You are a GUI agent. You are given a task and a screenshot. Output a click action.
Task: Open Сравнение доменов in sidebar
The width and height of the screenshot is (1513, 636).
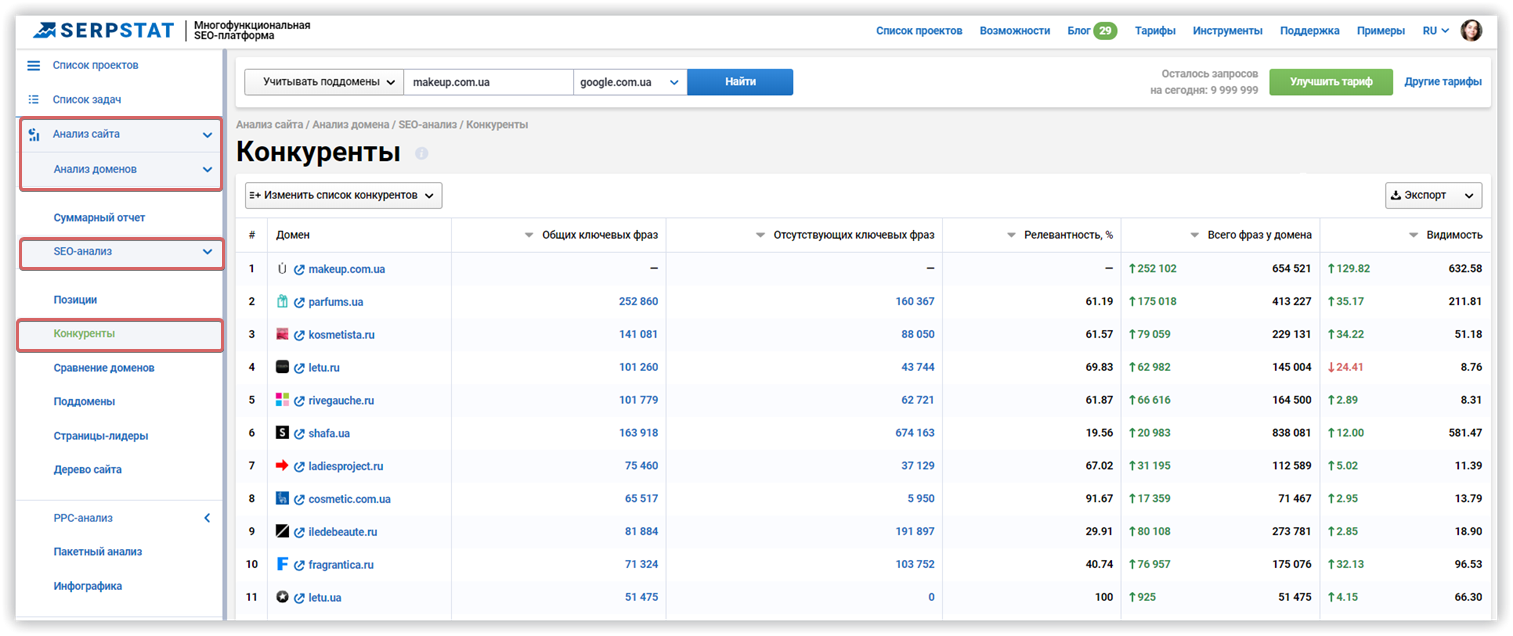[x=104, y=368]
